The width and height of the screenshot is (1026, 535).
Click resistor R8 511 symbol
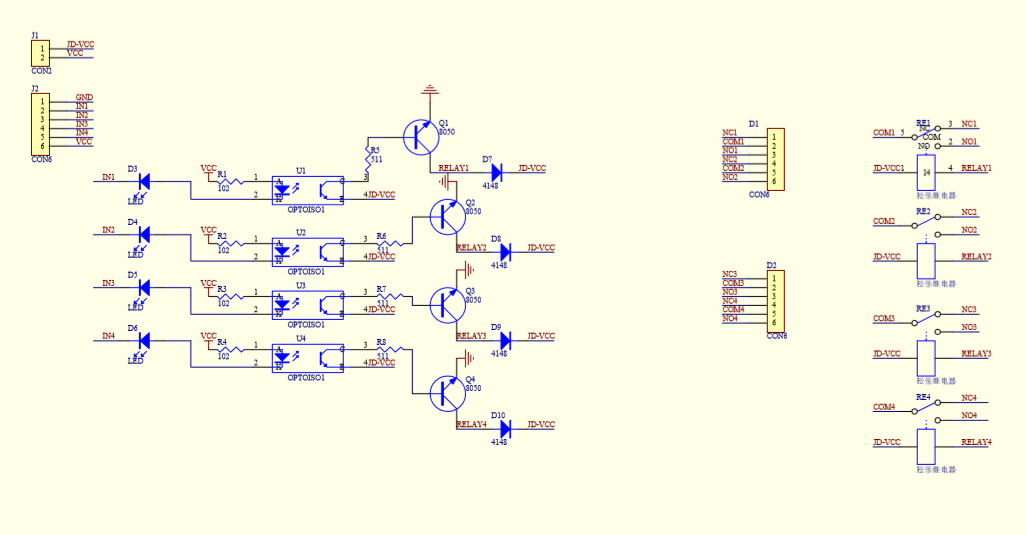391,349
